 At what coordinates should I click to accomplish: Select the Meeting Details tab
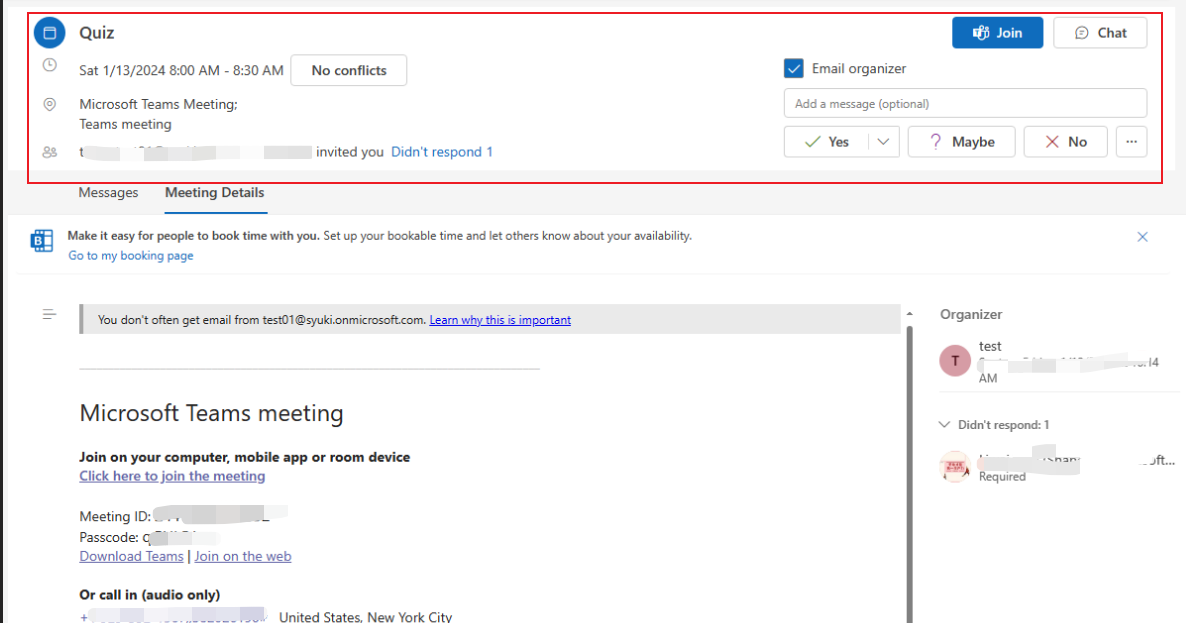pos(215,193)
